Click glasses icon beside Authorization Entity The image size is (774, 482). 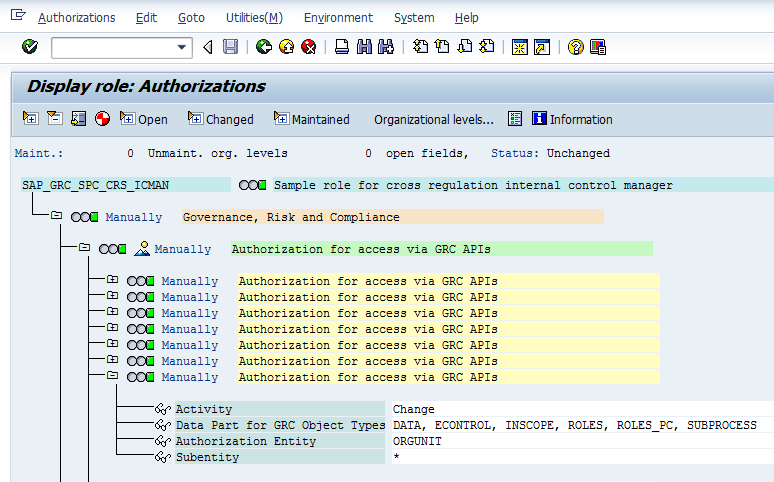click(x=163, y=441)
